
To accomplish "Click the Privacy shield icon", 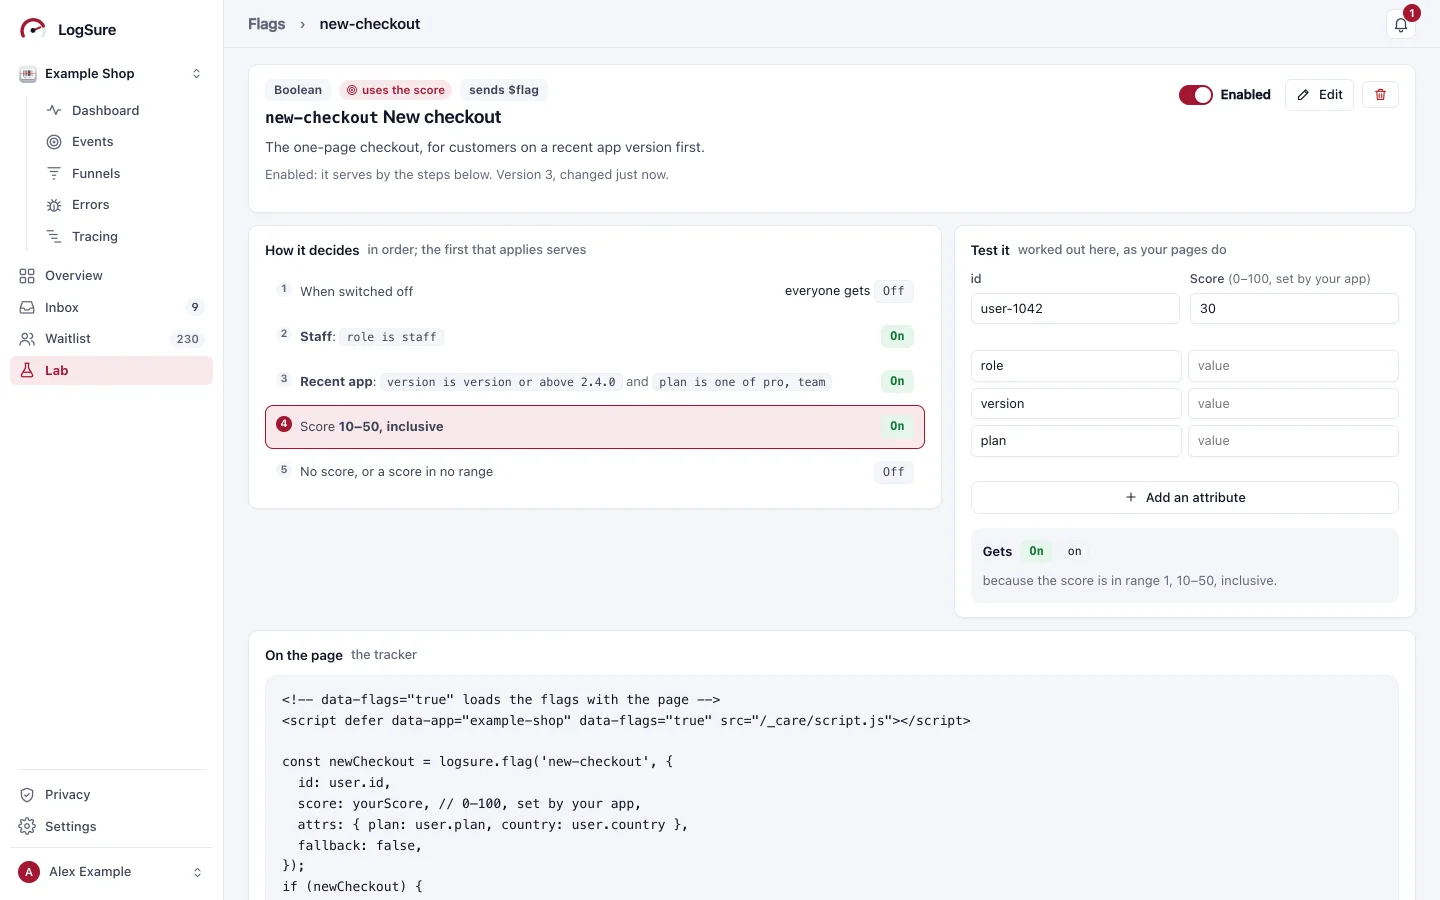I will click(27, 795).
